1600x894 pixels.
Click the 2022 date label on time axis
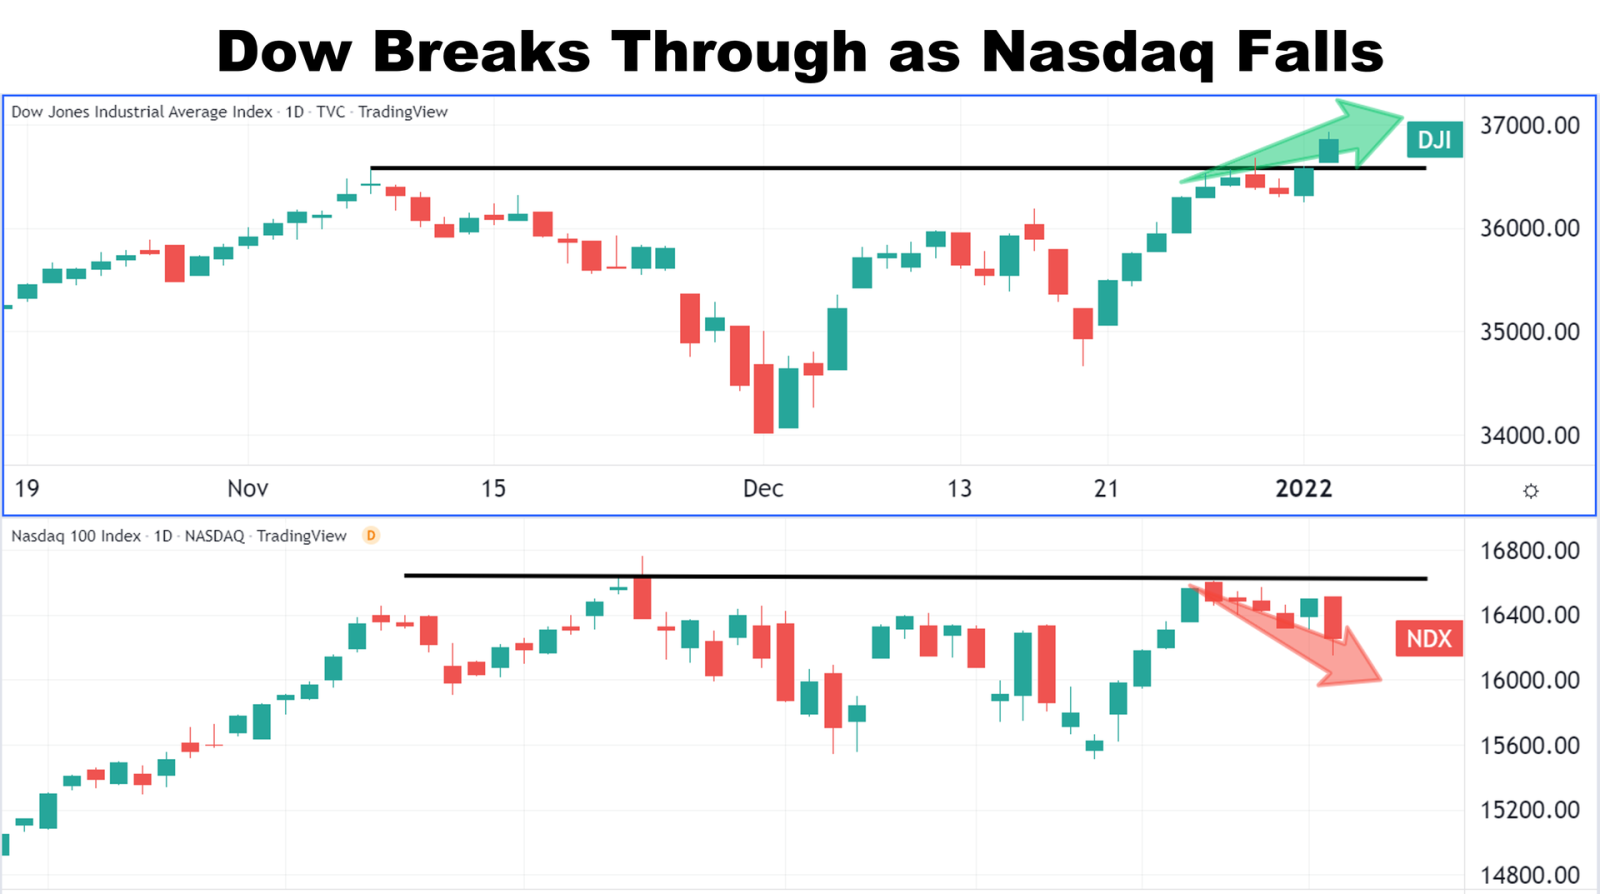(1304, 489)
